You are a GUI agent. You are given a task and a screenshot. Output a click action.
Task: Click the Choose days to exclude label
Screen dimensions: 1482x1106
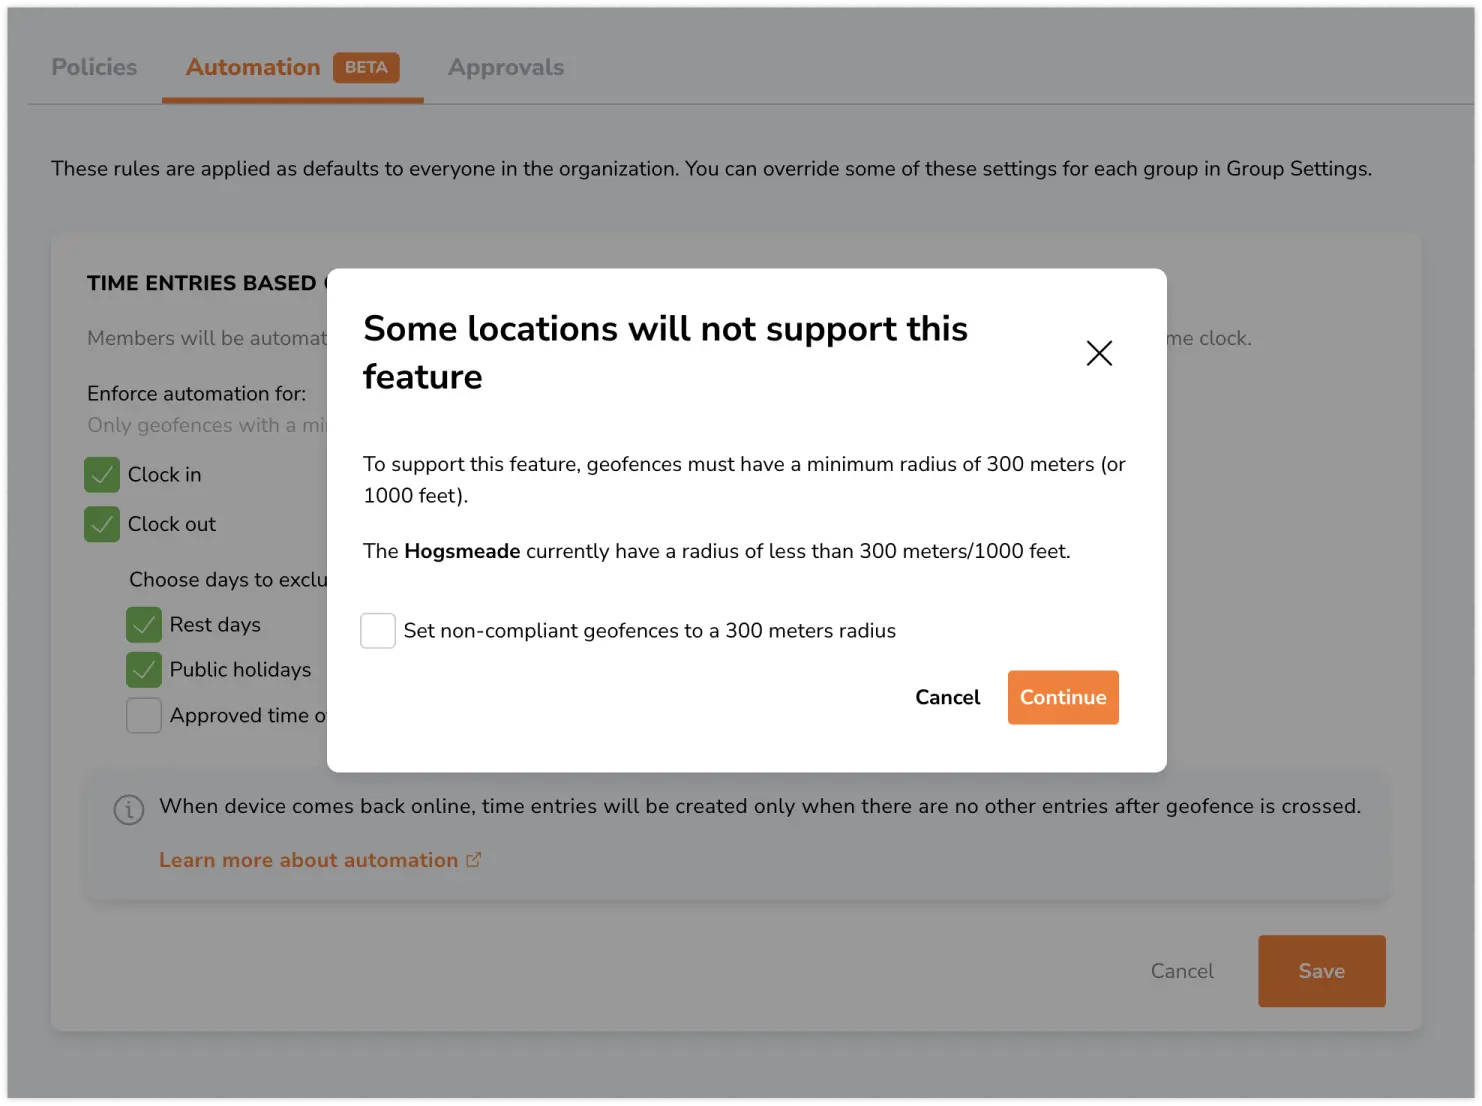(228, 580)
